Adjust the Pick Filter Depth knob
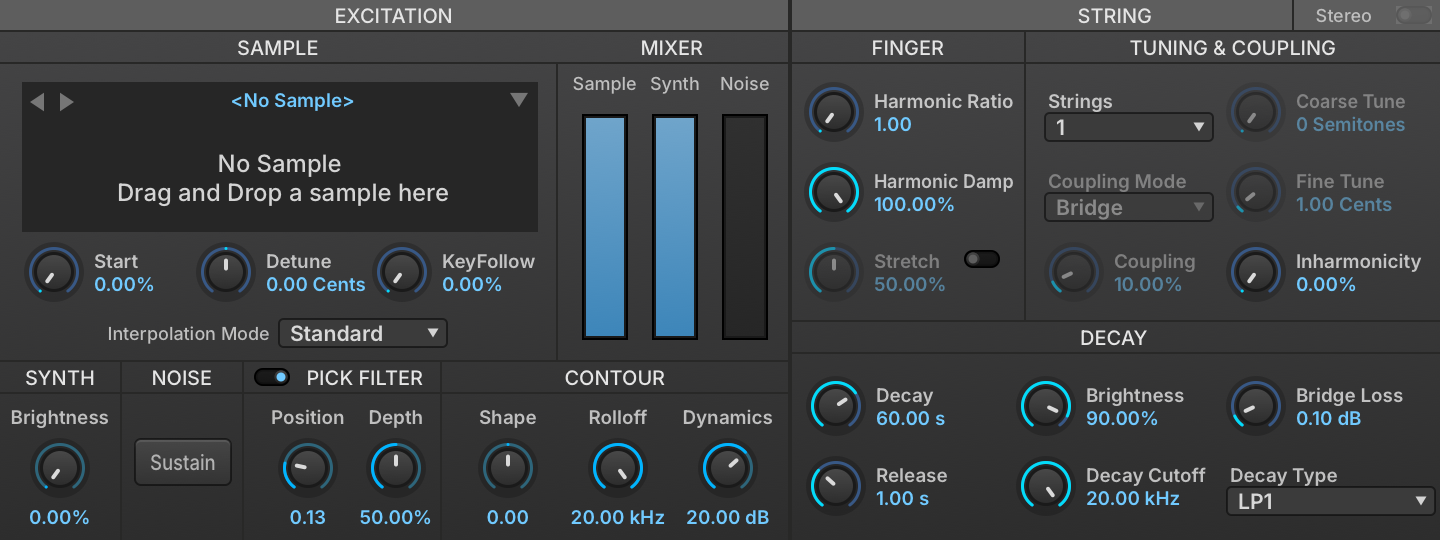Image resolution: width=1440 pixels, height=540 pixels. point(396,469)
